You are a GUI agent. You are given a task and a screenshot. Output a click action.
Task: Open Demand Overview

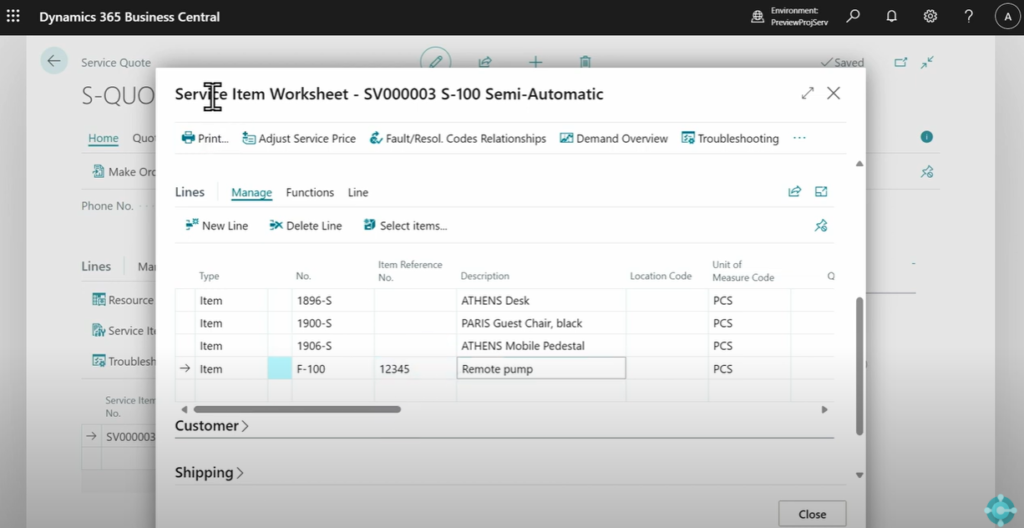coord(614,138)
